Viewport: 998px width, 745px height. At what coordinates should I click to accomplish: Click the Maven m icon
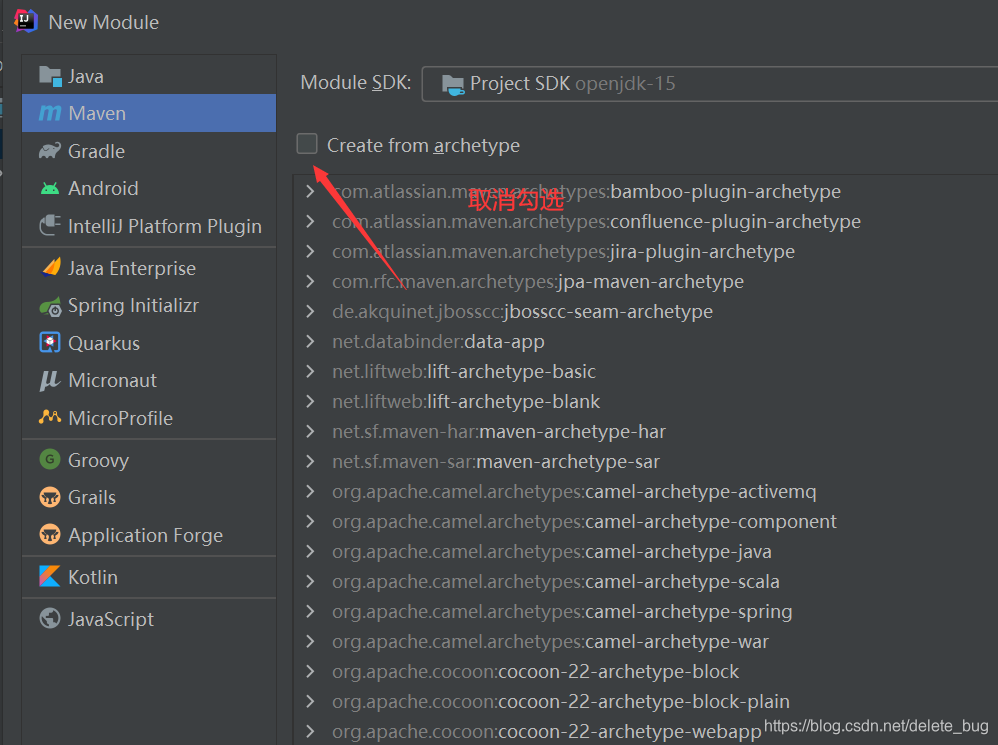(50, 113)
